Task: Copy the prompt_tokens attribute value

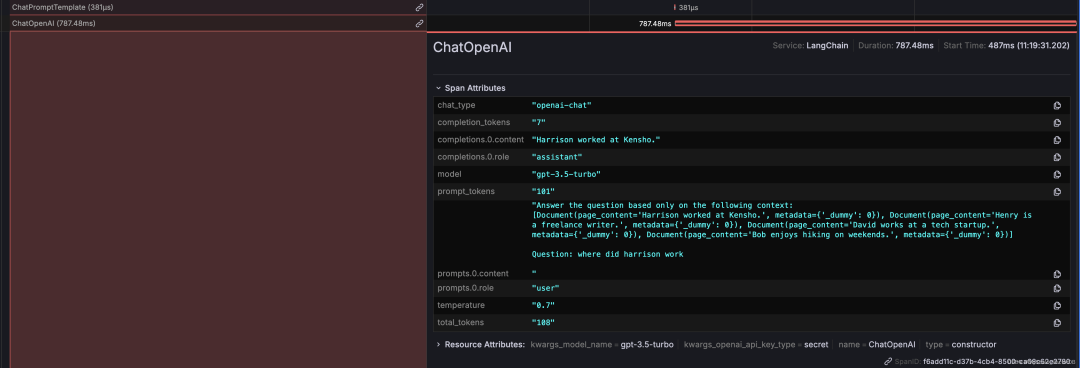Action: click(x=1057, y=192)
